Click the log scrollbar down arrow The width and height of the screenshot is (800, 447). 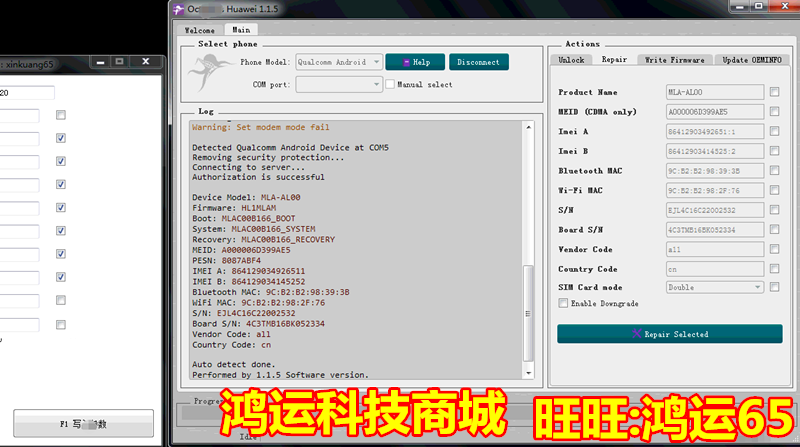[529, 373]
